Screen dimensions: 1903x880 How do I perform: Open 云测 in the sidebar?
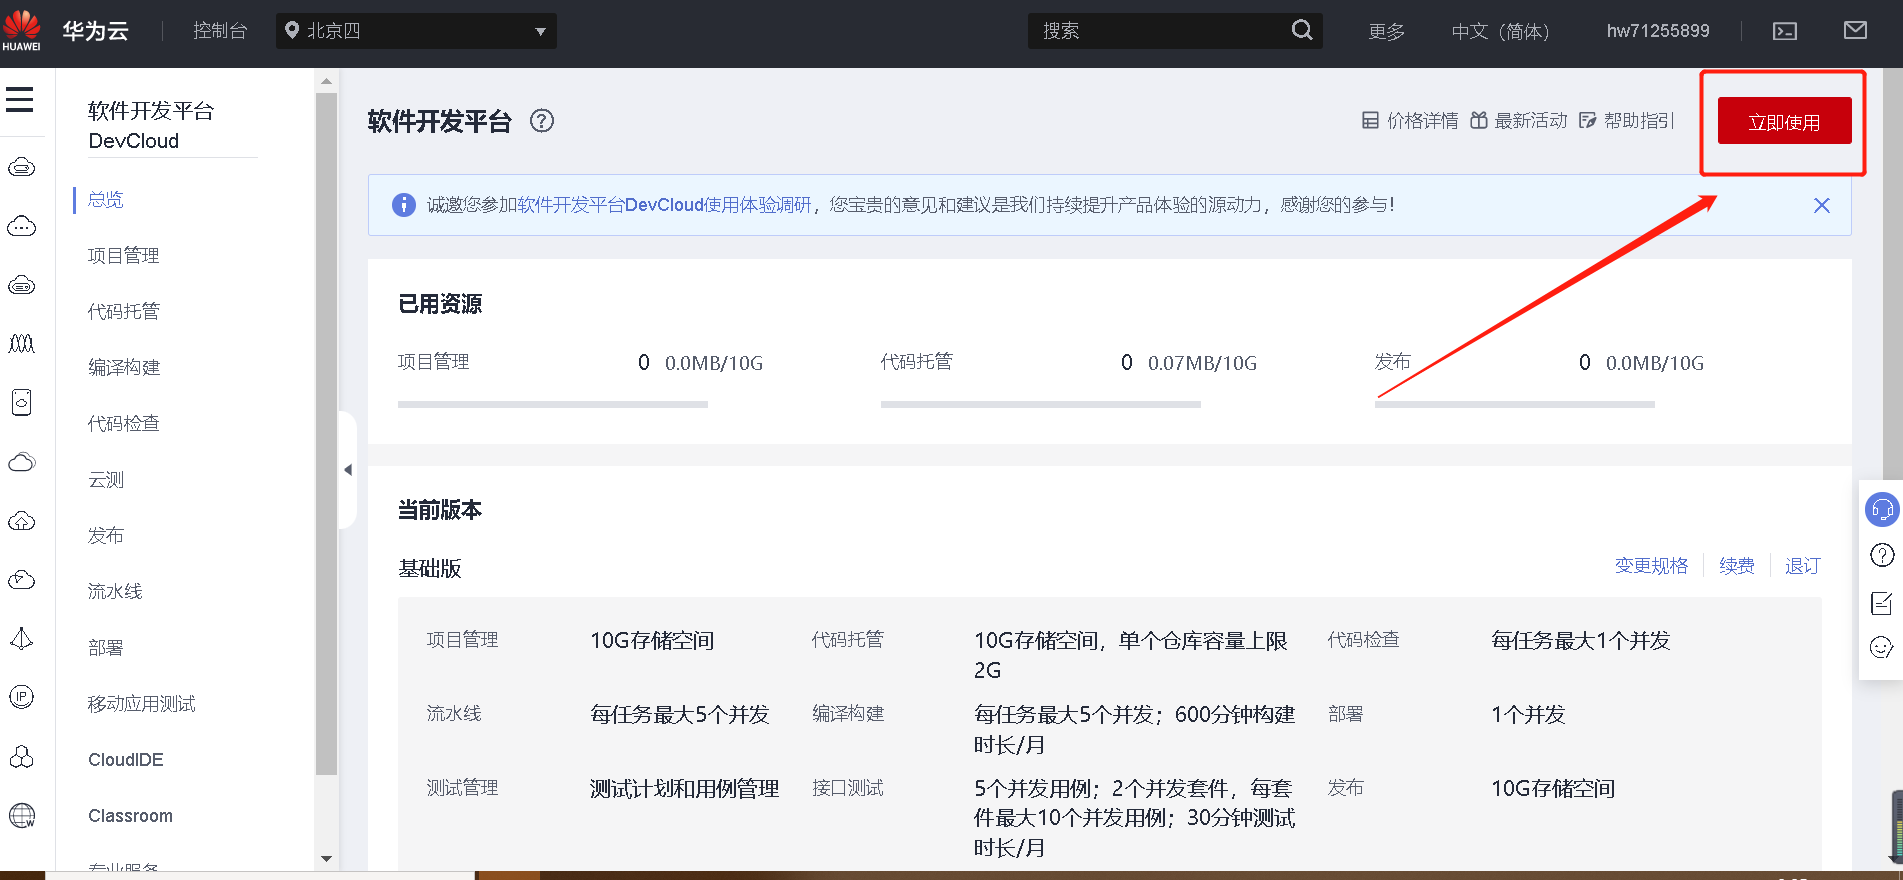click(106, 480)
